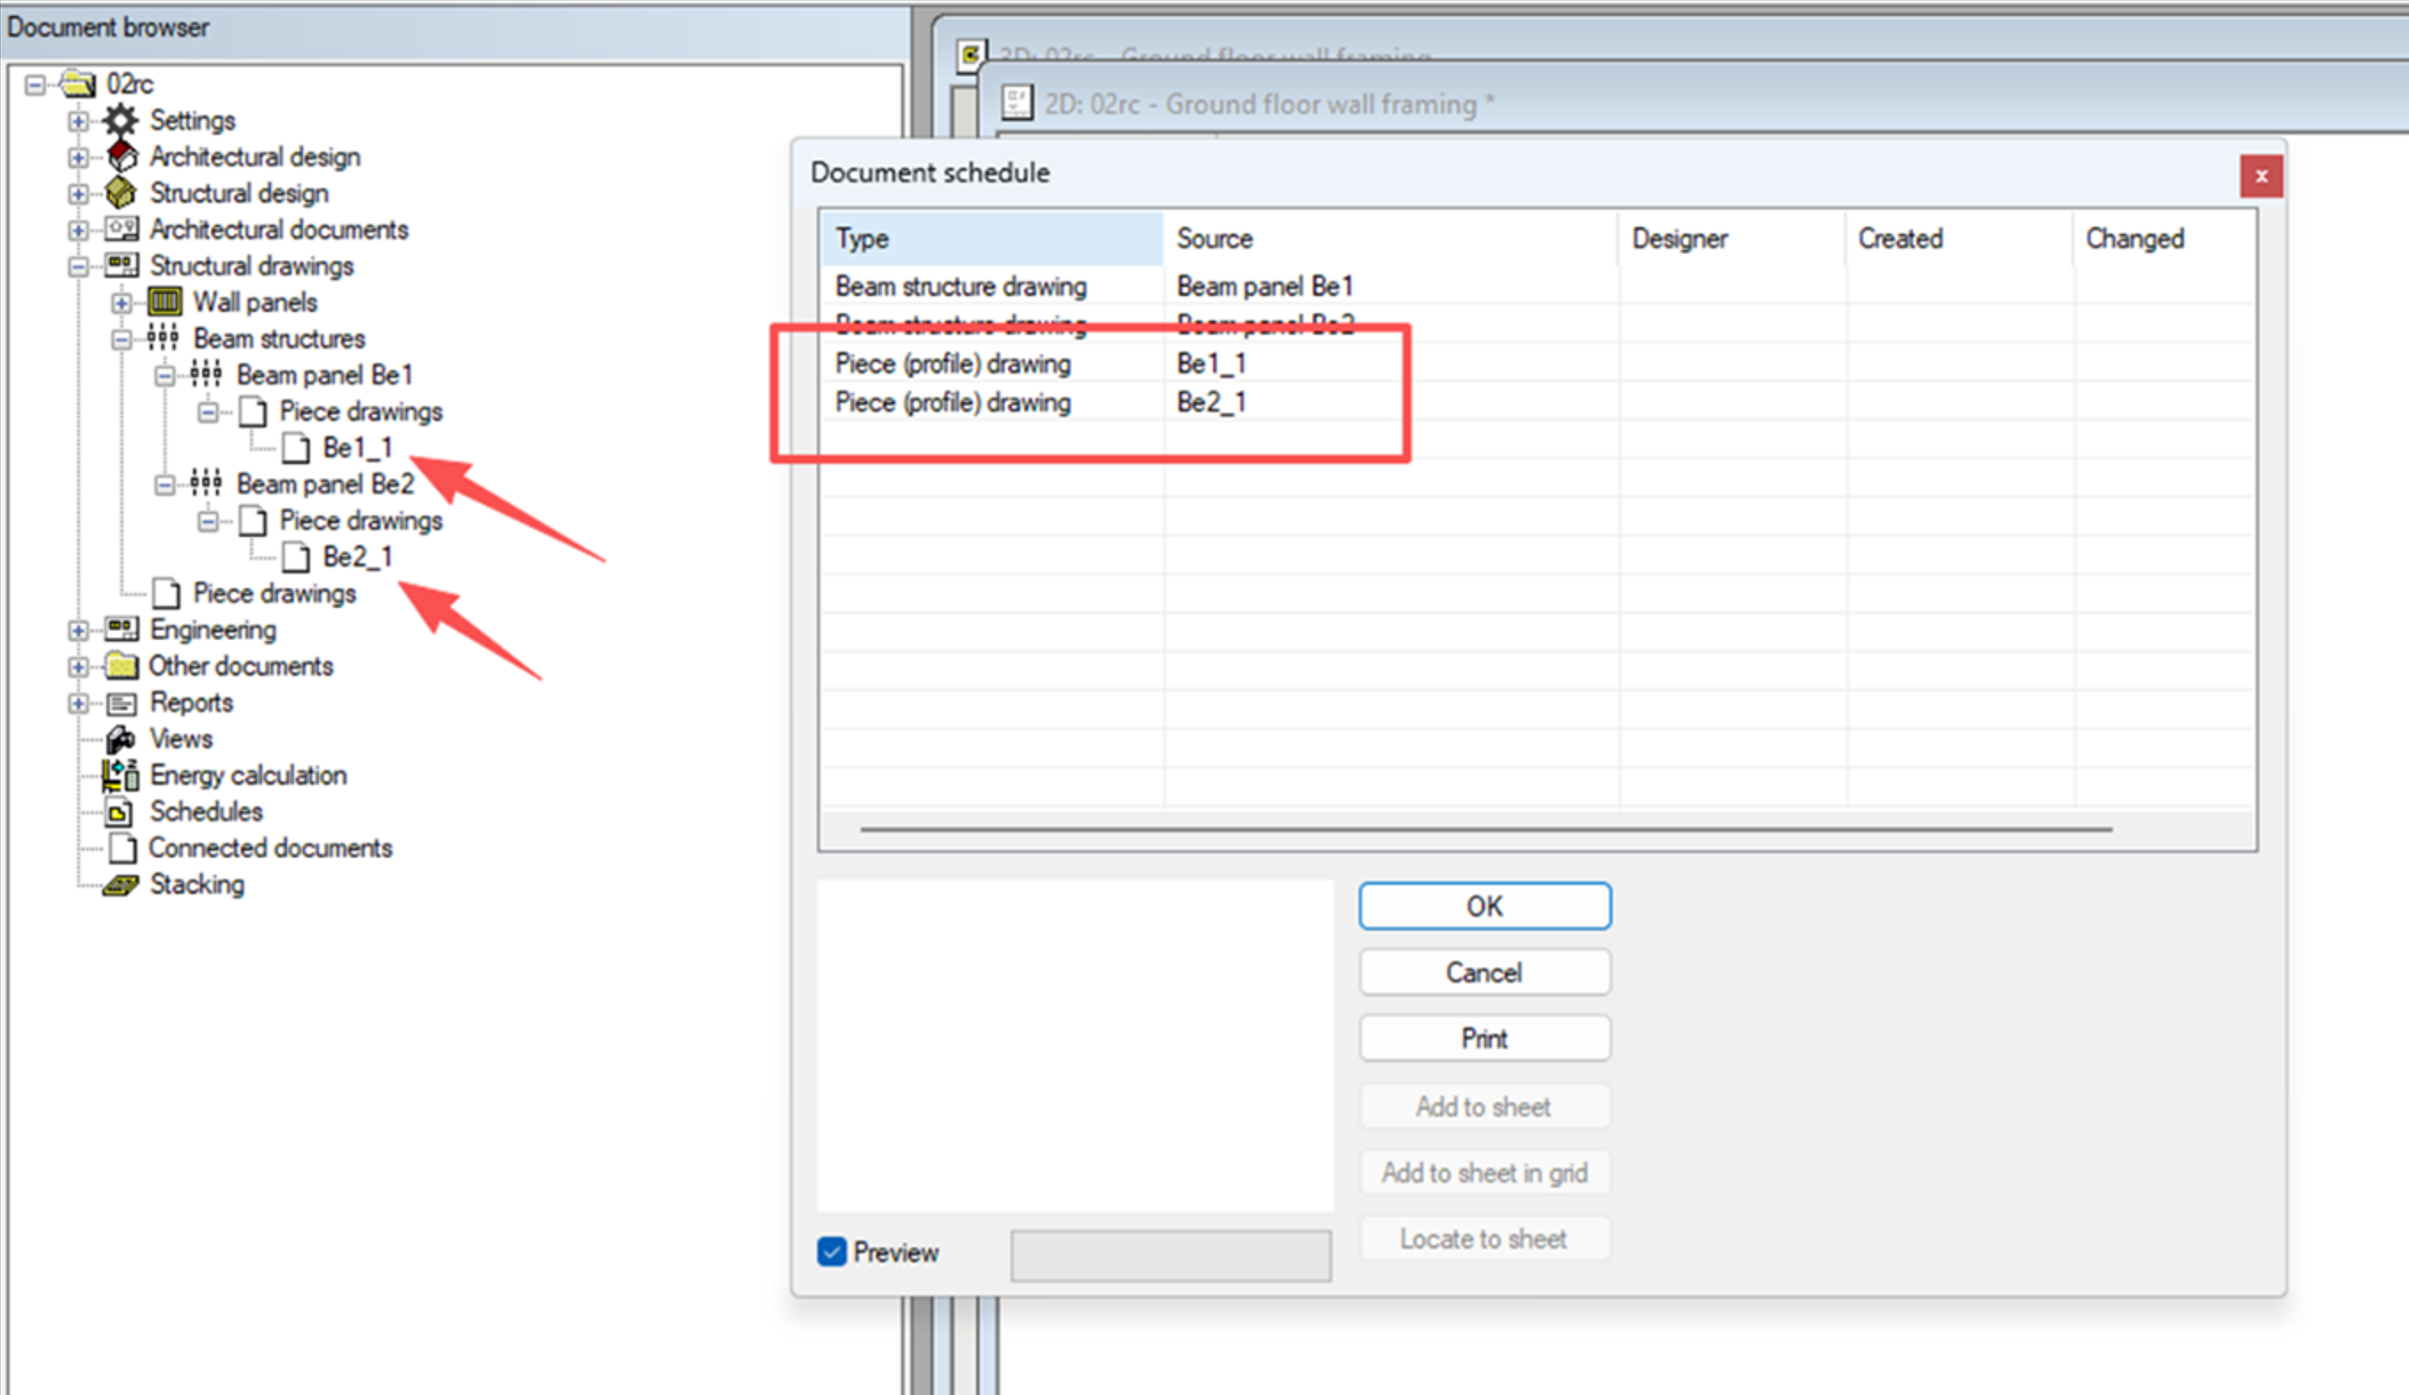Toggle the Preview checkbox
Screen dimensions: 2409x1395
tap(832, 1252)
